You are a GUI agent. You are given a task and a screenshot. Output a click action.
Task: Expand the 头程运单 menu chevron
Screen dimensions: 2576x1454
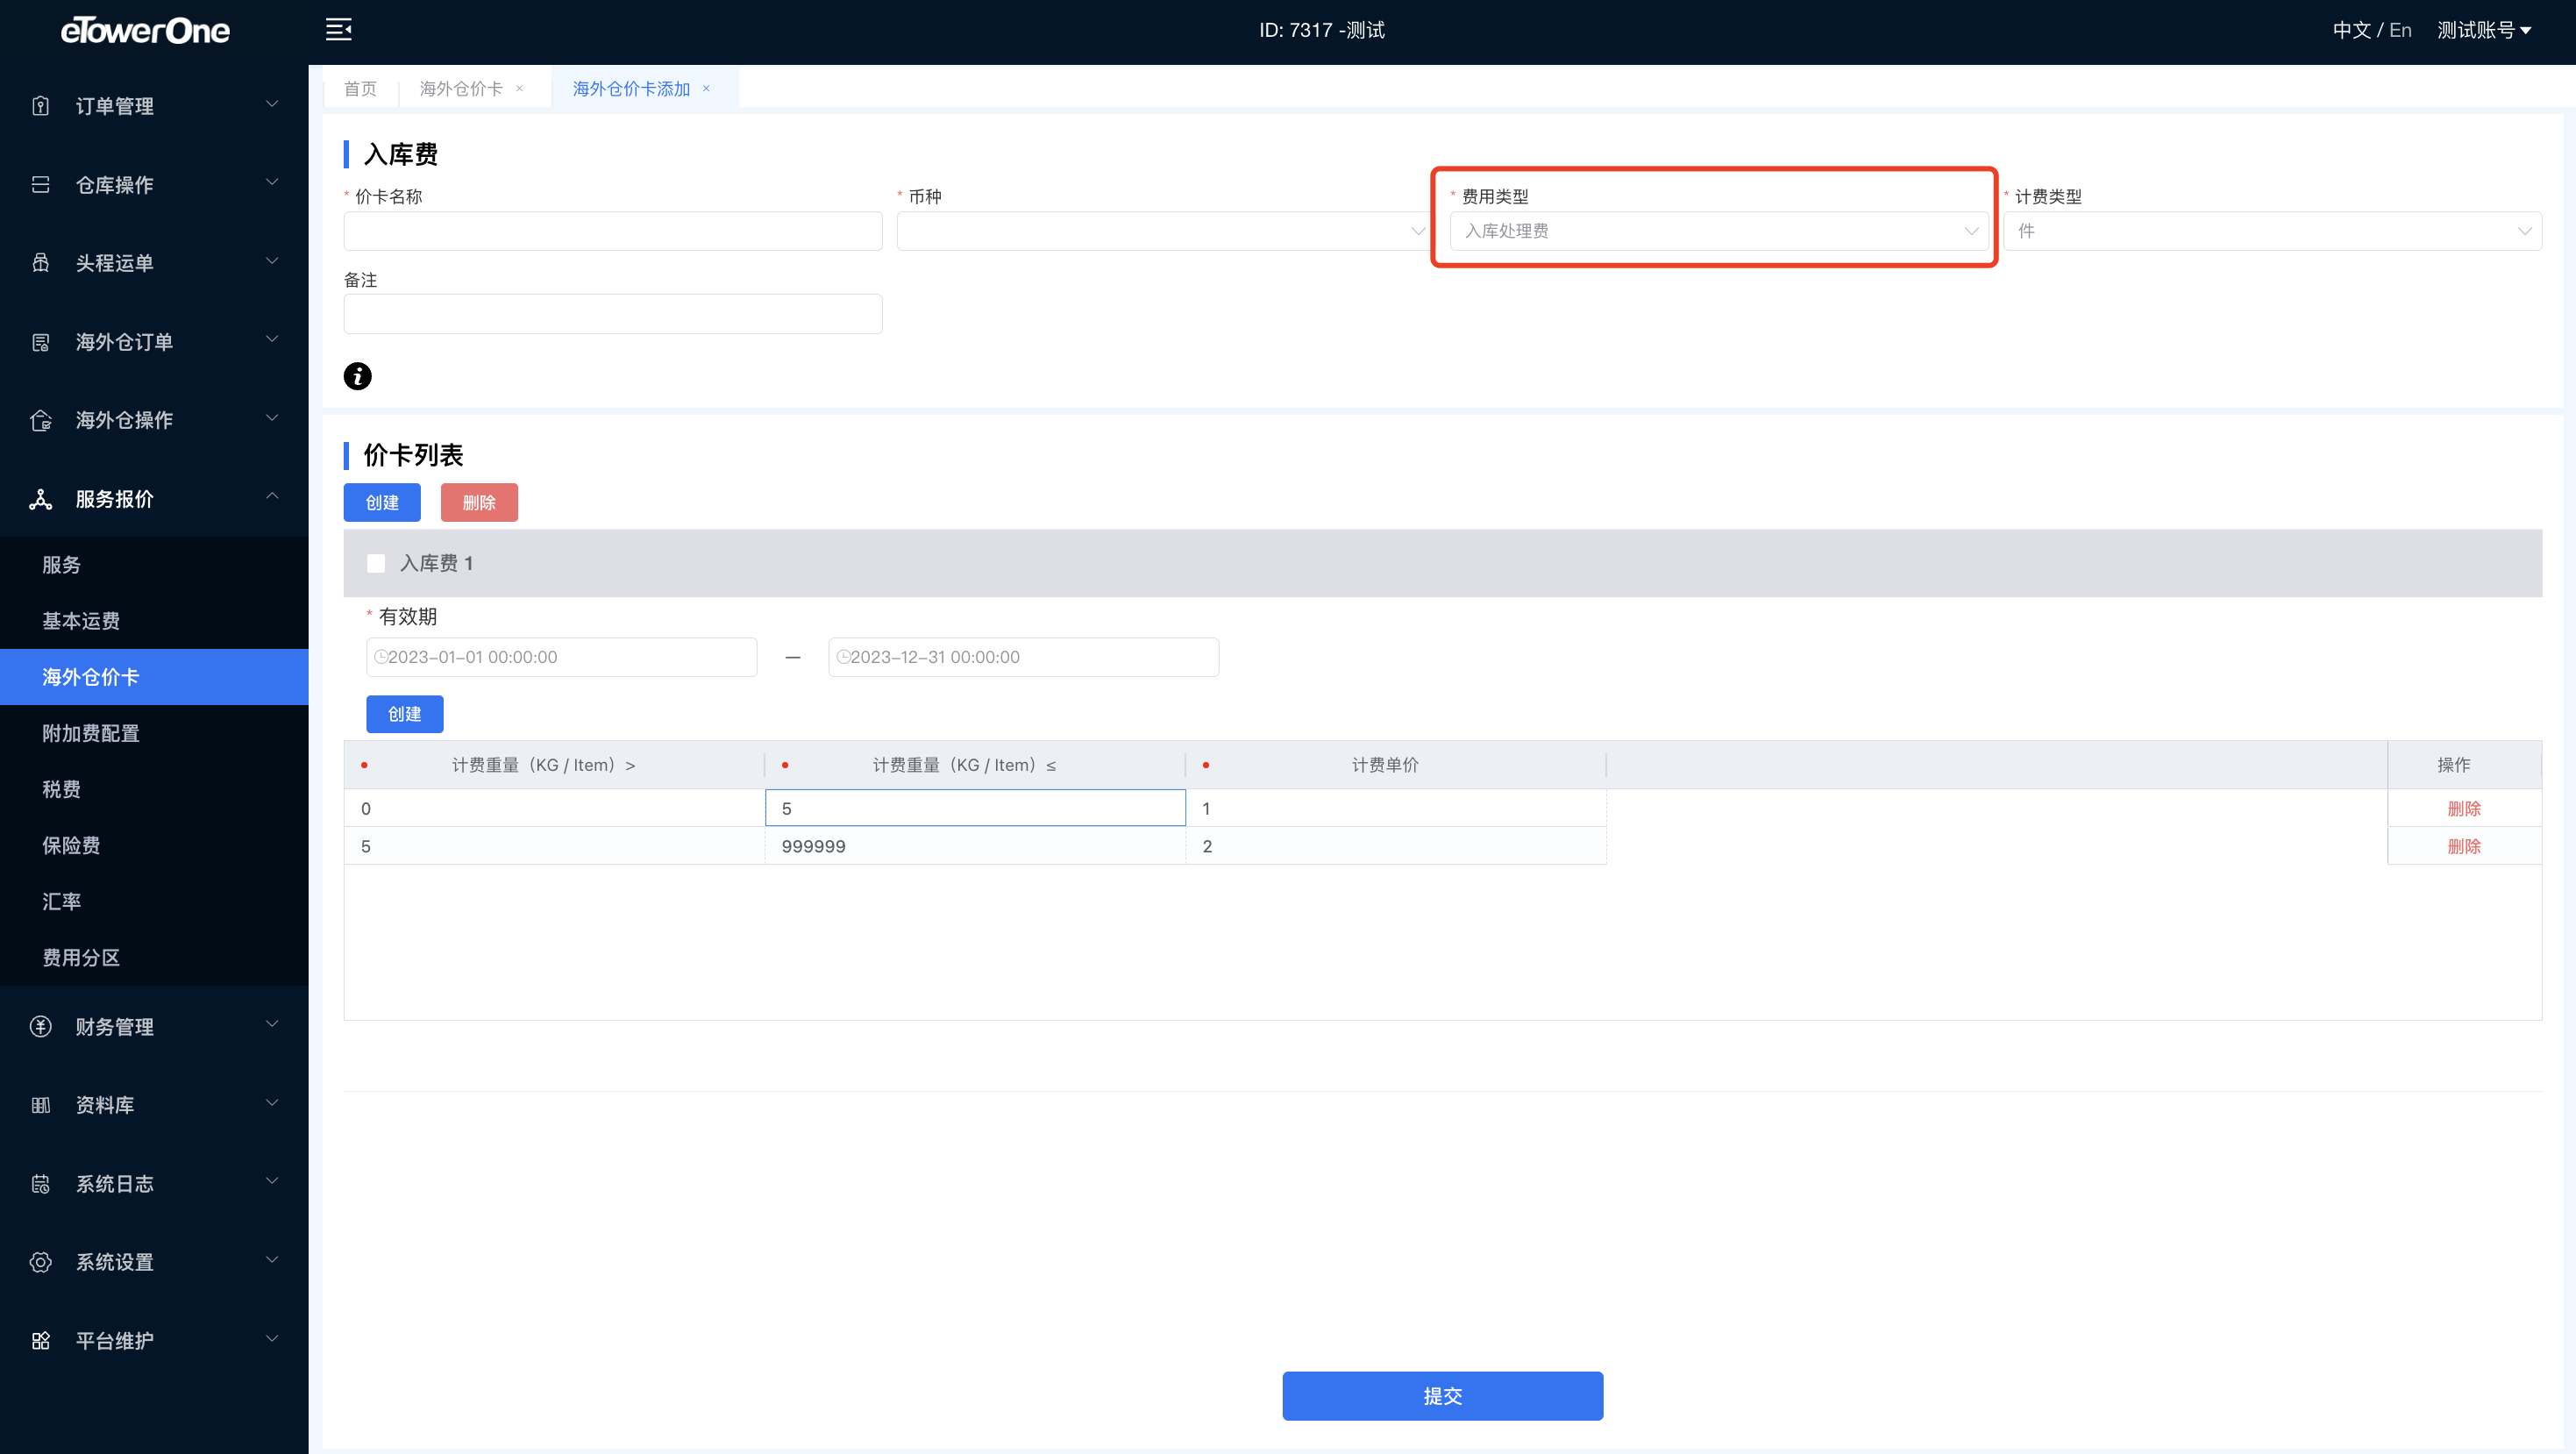coord(272,262)
